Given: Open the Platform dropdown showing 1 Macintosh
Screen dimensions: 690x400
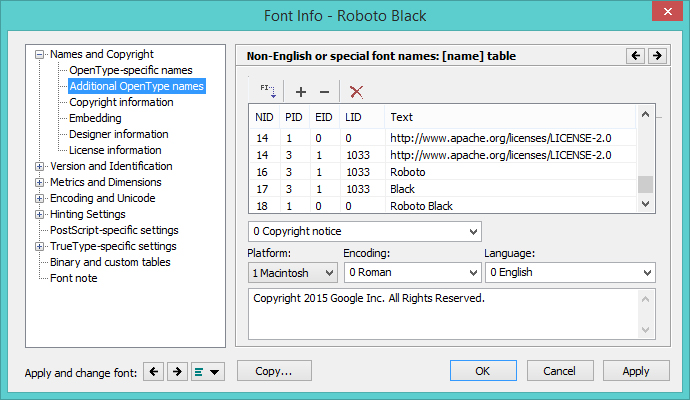Looking at the screenshot, I should click(x=292, y=272).
